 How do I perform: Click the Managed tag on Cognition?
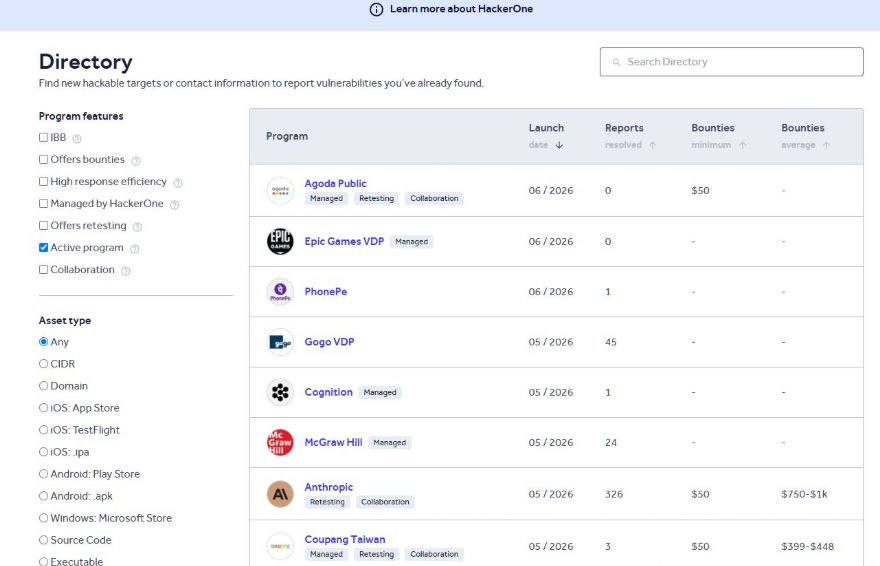pos(380,393)
